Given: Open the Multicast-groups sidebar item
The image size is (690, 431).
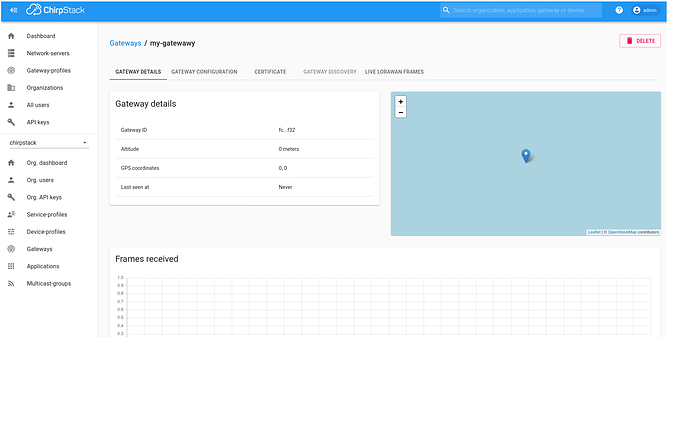Looking at the screenshot, I should (x=48, y=284).
